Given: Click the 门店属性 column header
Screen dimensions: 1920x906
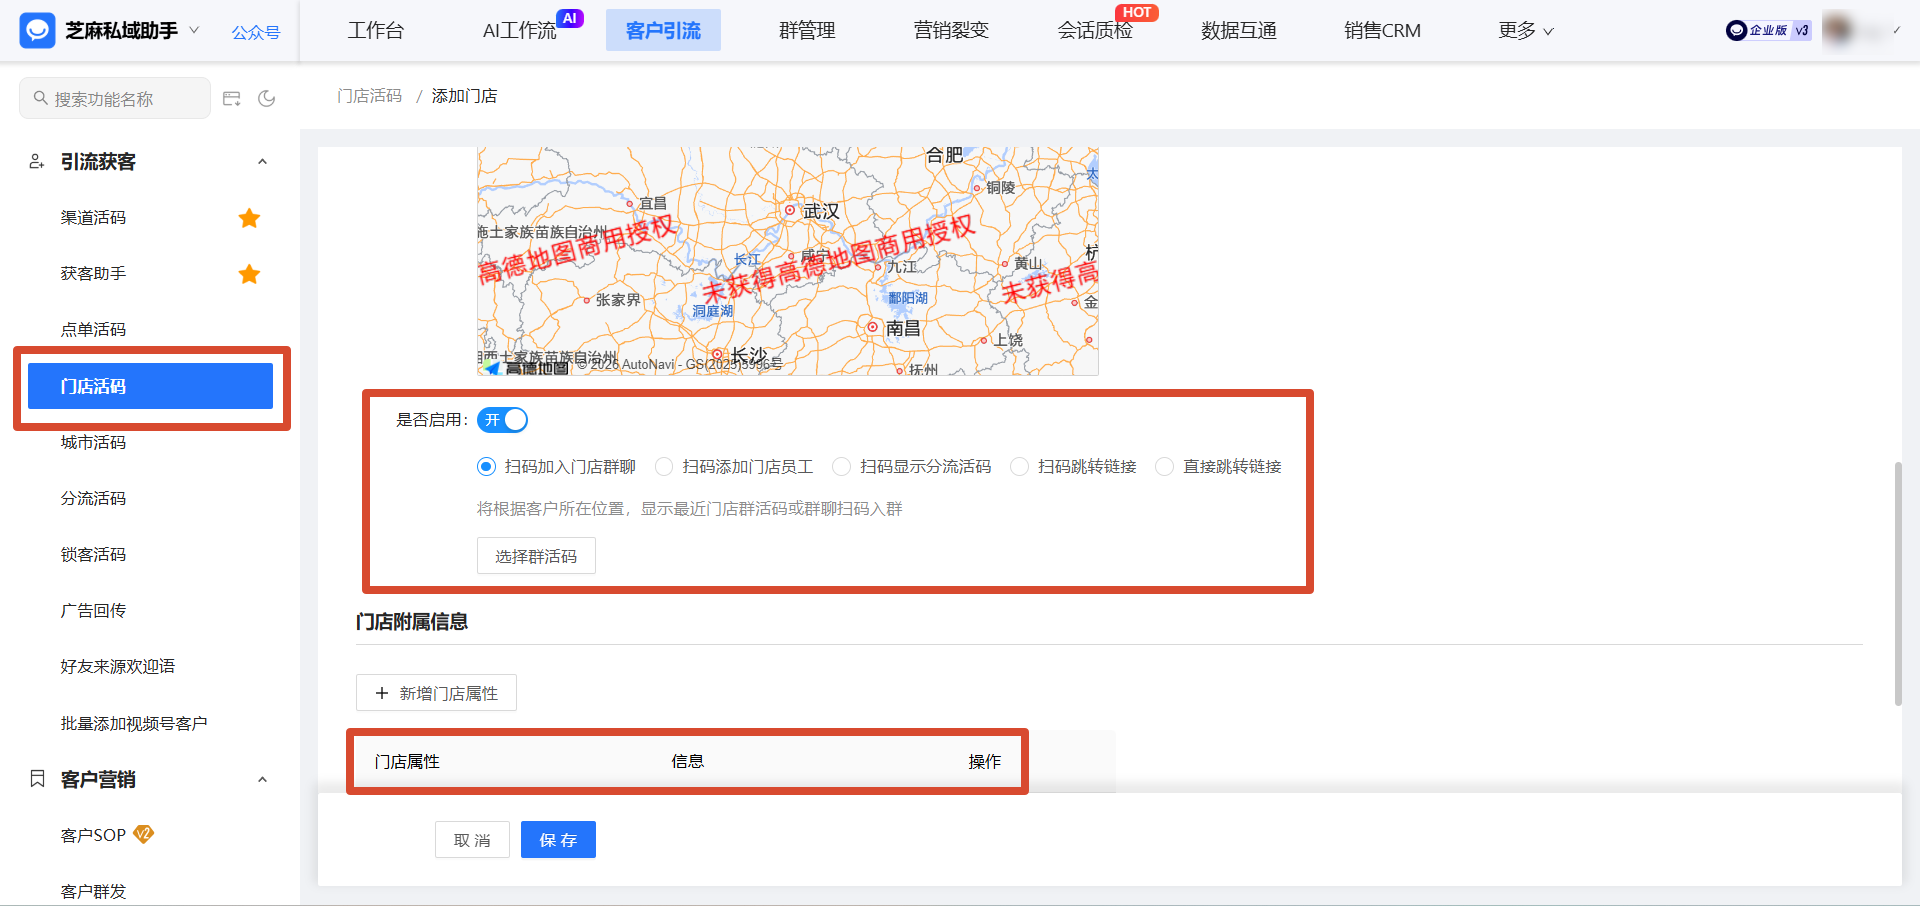Looking at the screenshot, I should click(x=407, y=762).
